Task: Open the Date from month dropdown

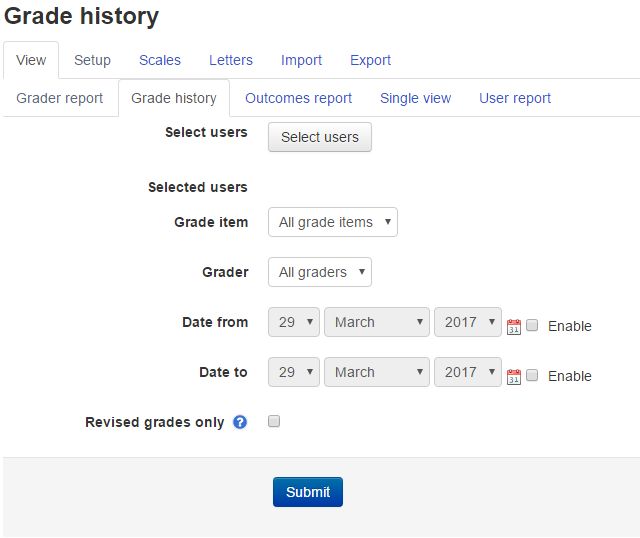Action: click(377, 322)
